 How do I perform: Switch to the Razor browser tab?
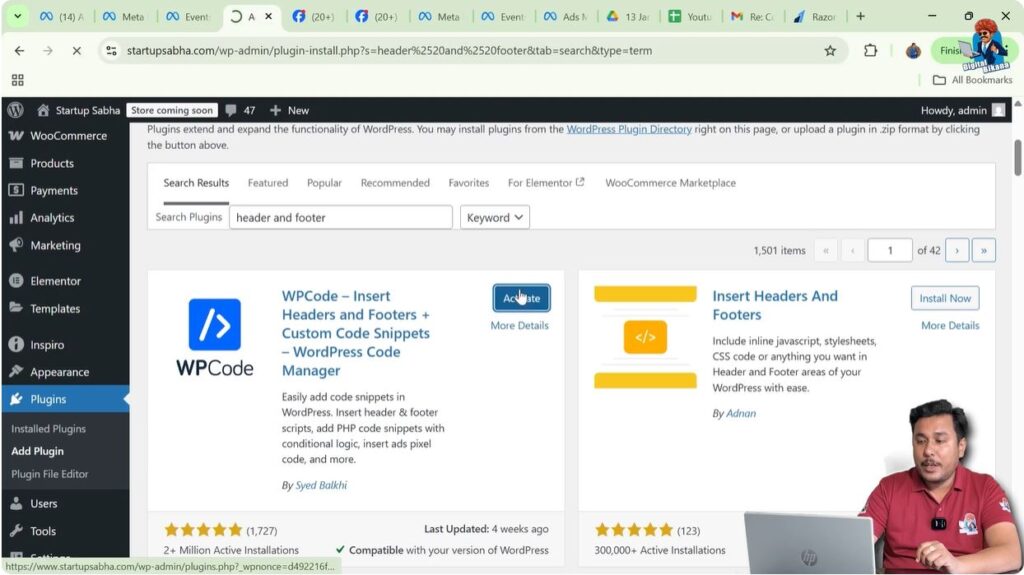pyautogui.click(x=814, y=16)
